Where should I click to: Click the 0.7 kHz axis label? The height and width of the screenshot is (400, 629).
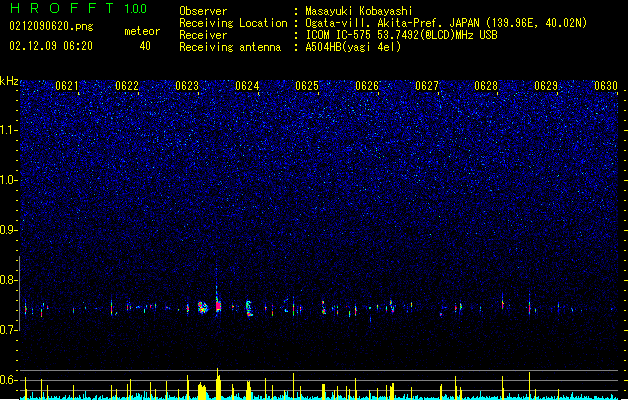8,330
